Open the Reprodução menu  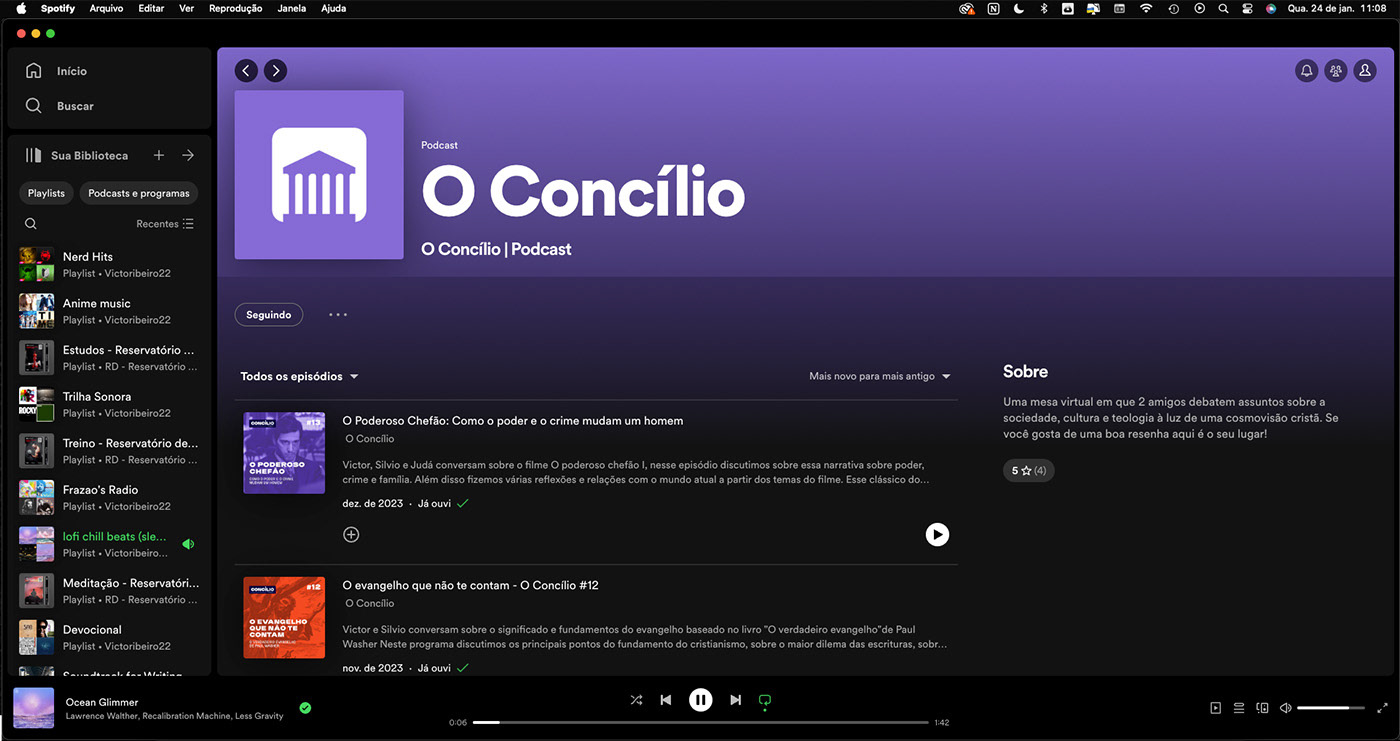click(x=235, y=8)
